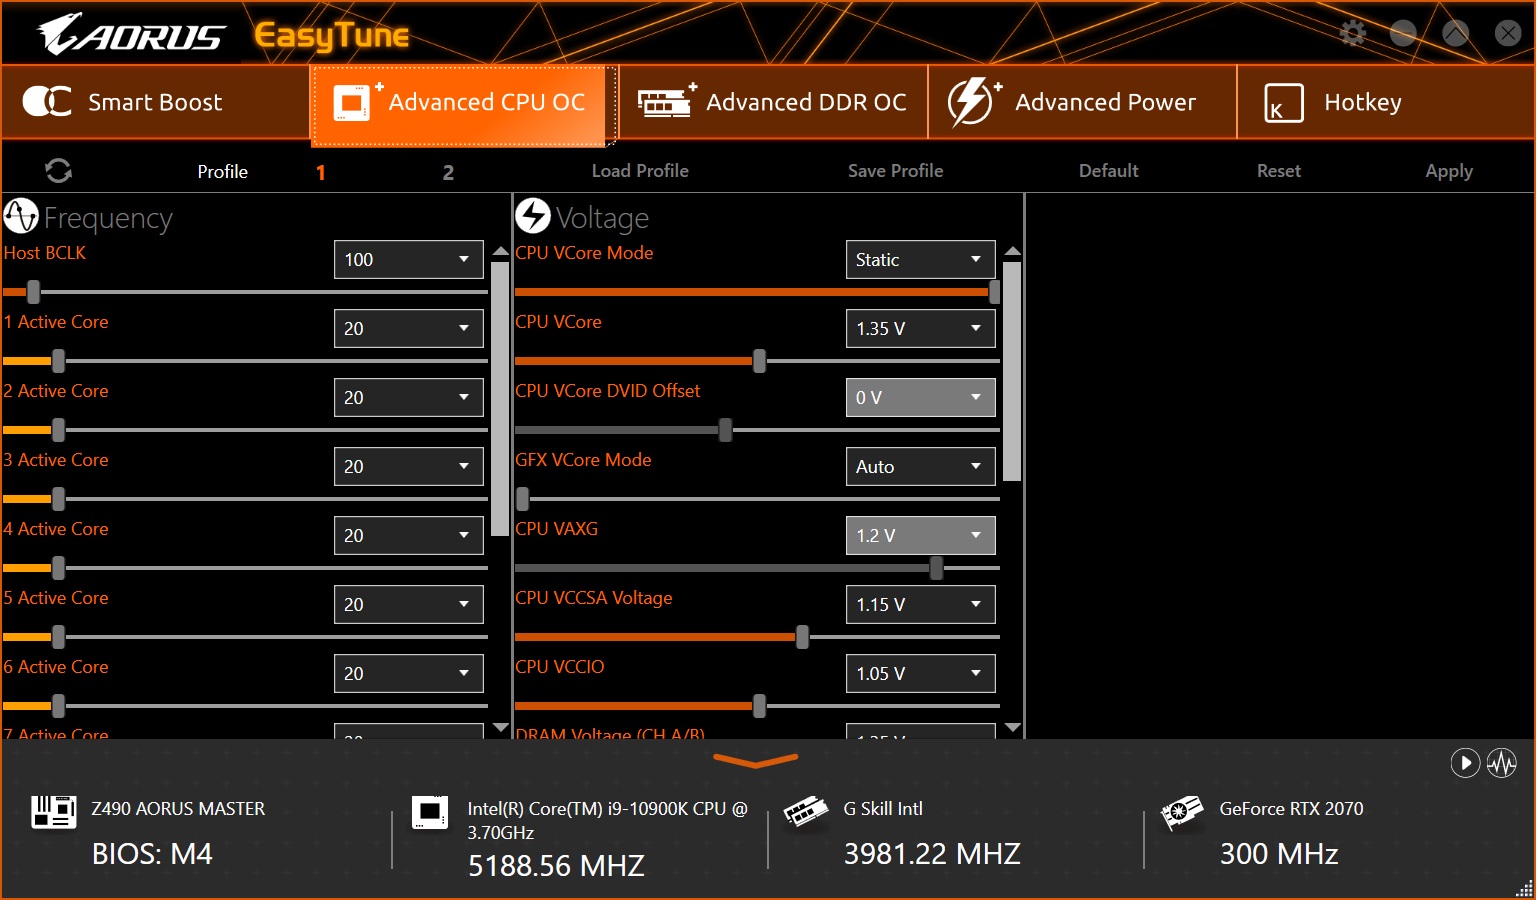Open the 4 Active Core ratio dropdown
The height and width of the screenshot is (900, 1538).
click(408, 536)
